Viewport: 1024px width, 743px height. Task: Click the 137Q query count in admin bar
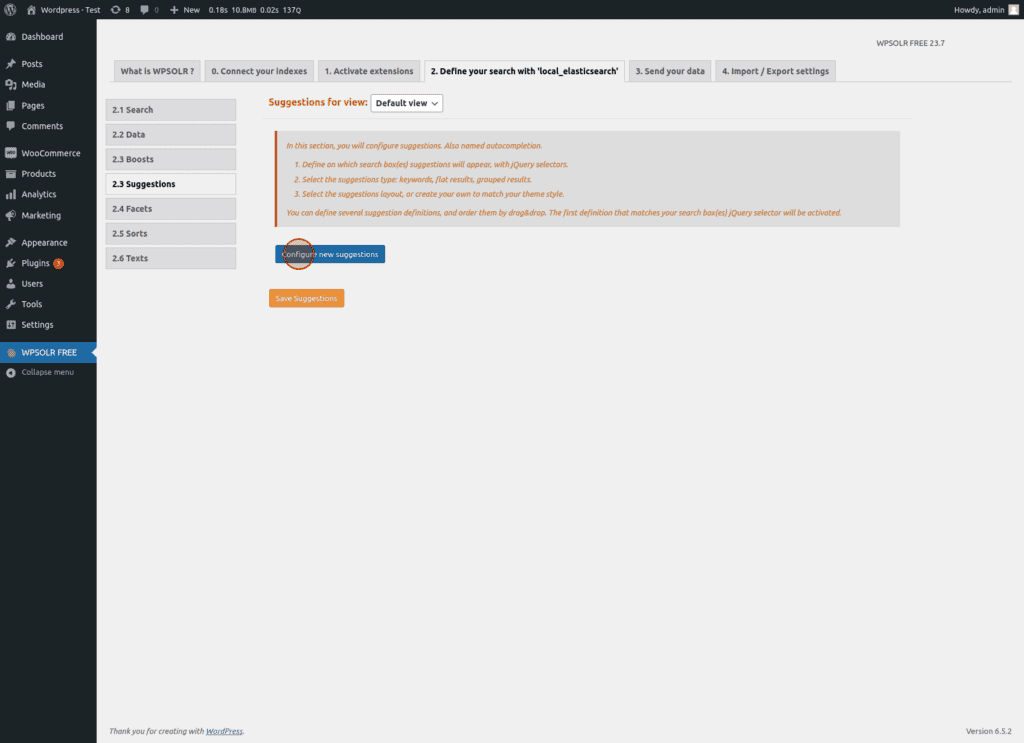click(292, 10)
